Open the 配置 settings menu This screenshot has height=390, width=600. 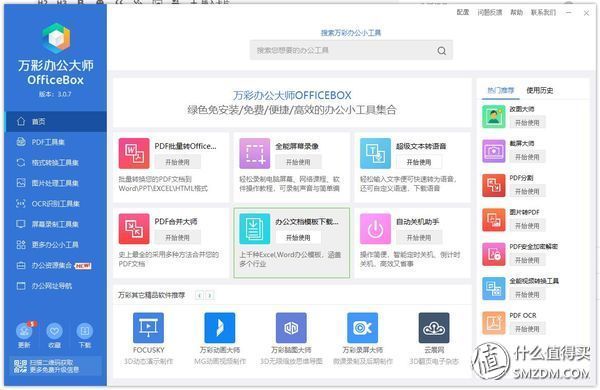463,13
